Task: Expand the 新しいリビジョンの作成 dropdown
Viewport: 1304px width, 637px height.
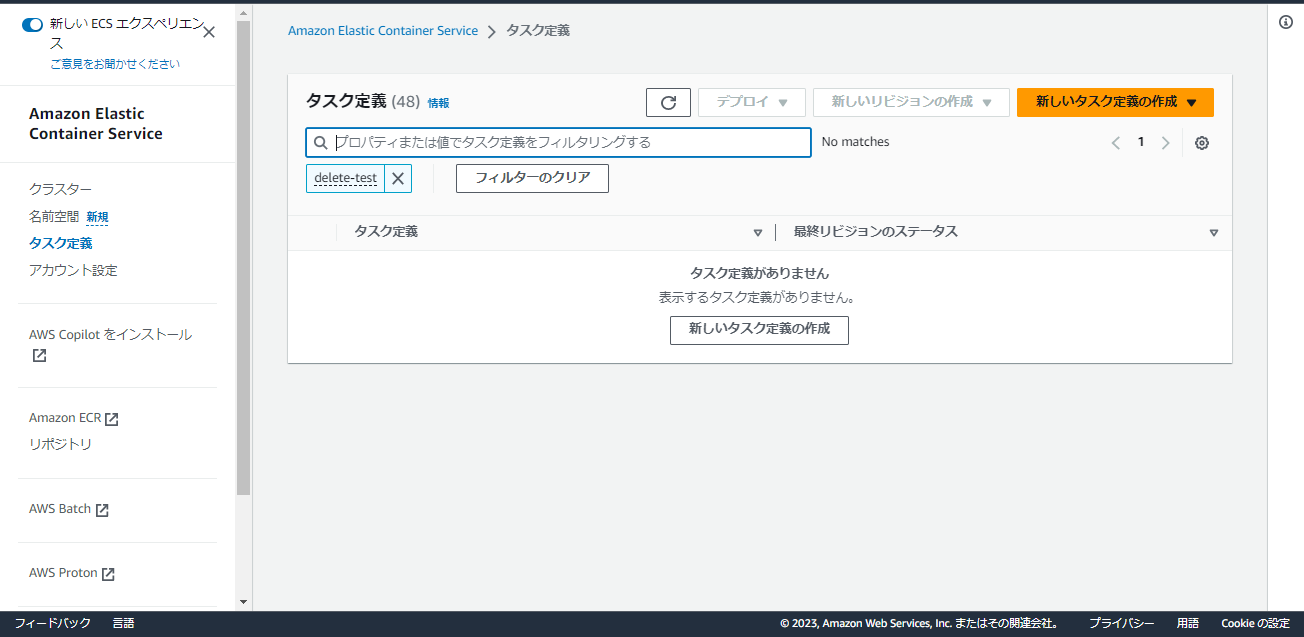Action: pyautogui.click(x=910, y=101)
